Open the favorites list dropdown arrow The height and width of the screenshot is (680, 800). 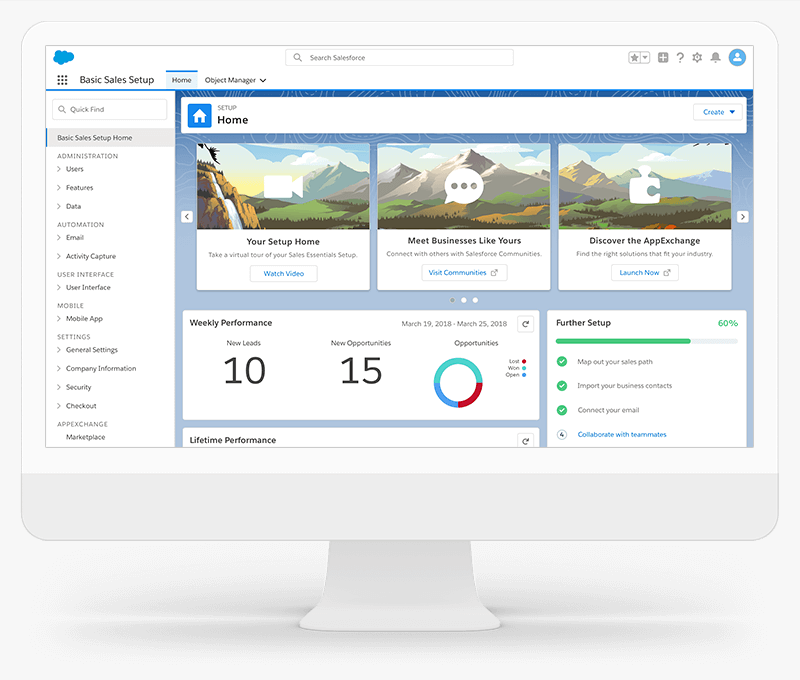pyautogui.click(x=645, y=58)
